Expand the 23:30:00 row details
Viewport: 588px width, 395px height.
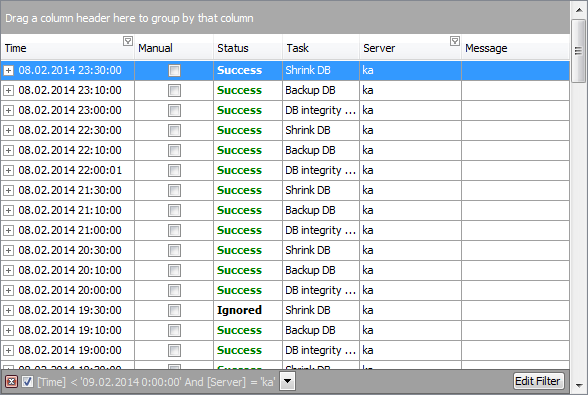(x=8, y=70)
